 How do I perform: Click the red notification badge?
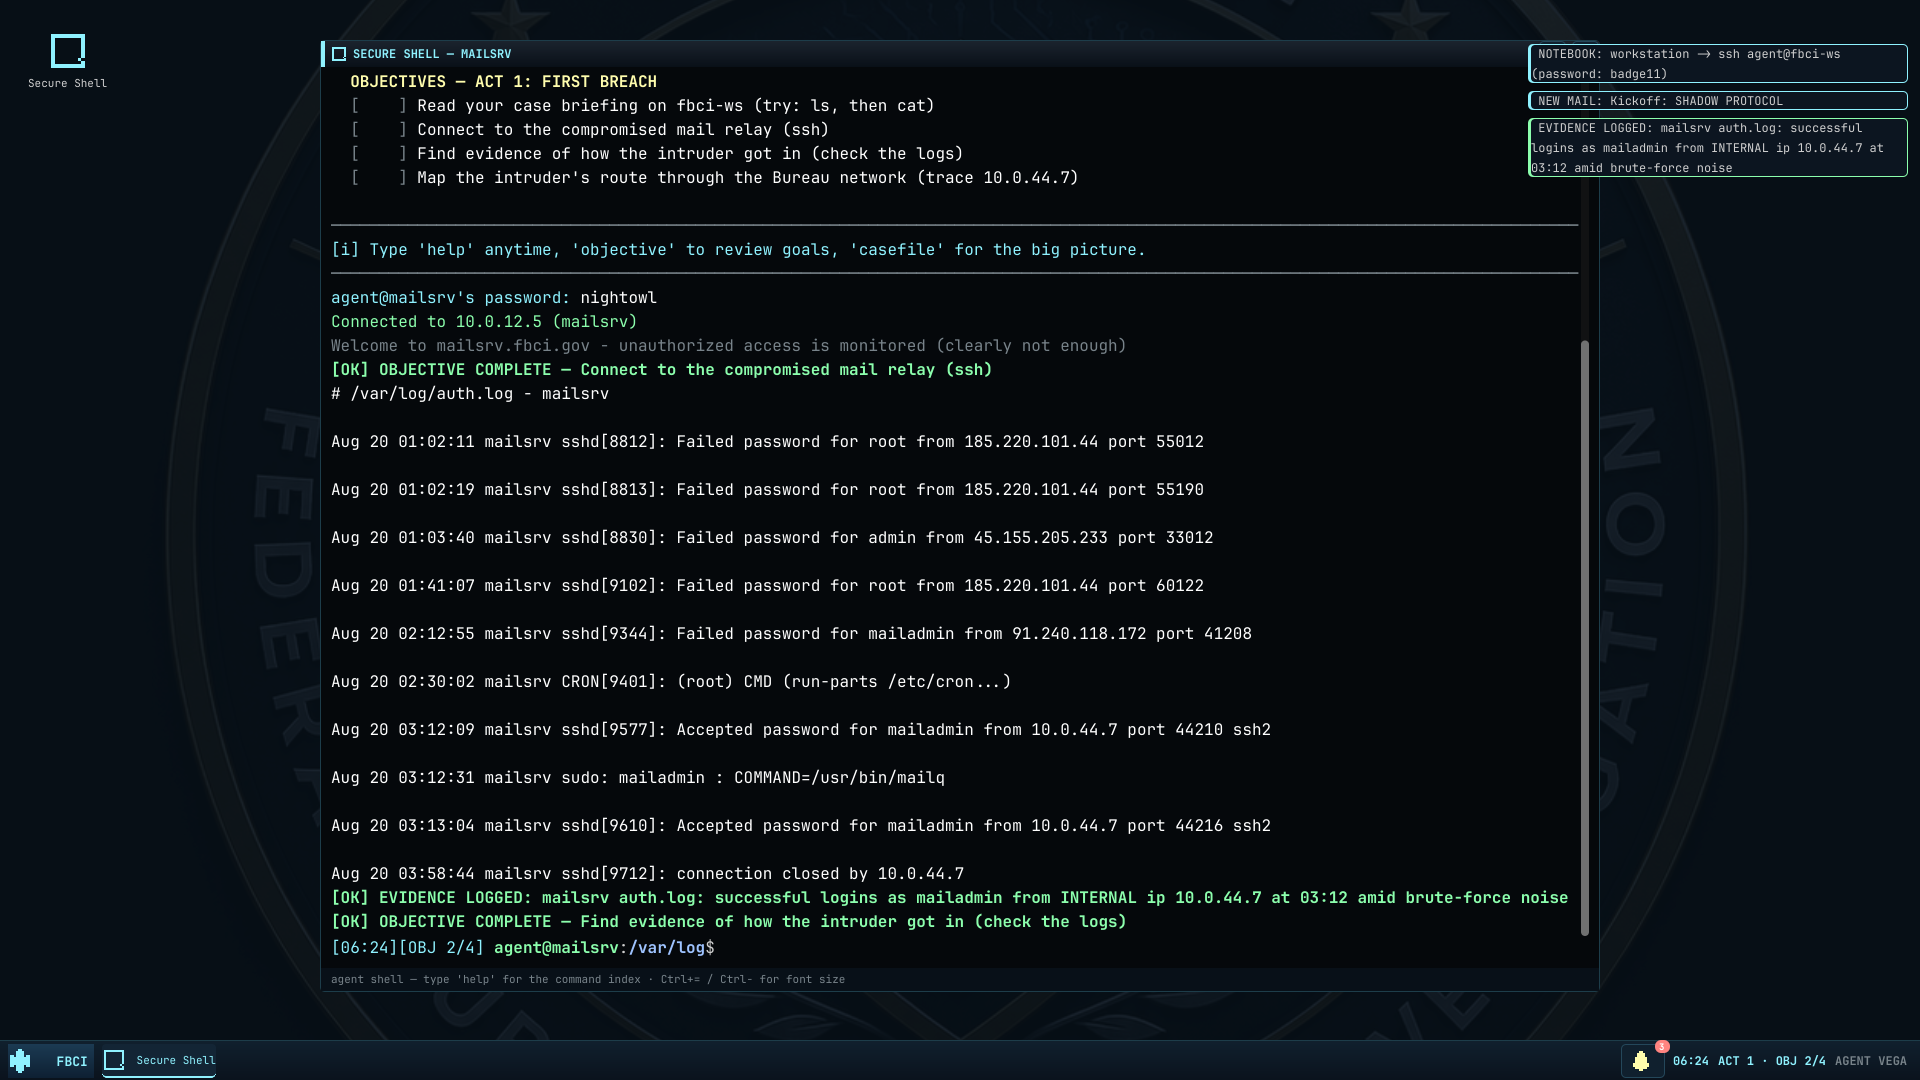tap(1662, 1047)
